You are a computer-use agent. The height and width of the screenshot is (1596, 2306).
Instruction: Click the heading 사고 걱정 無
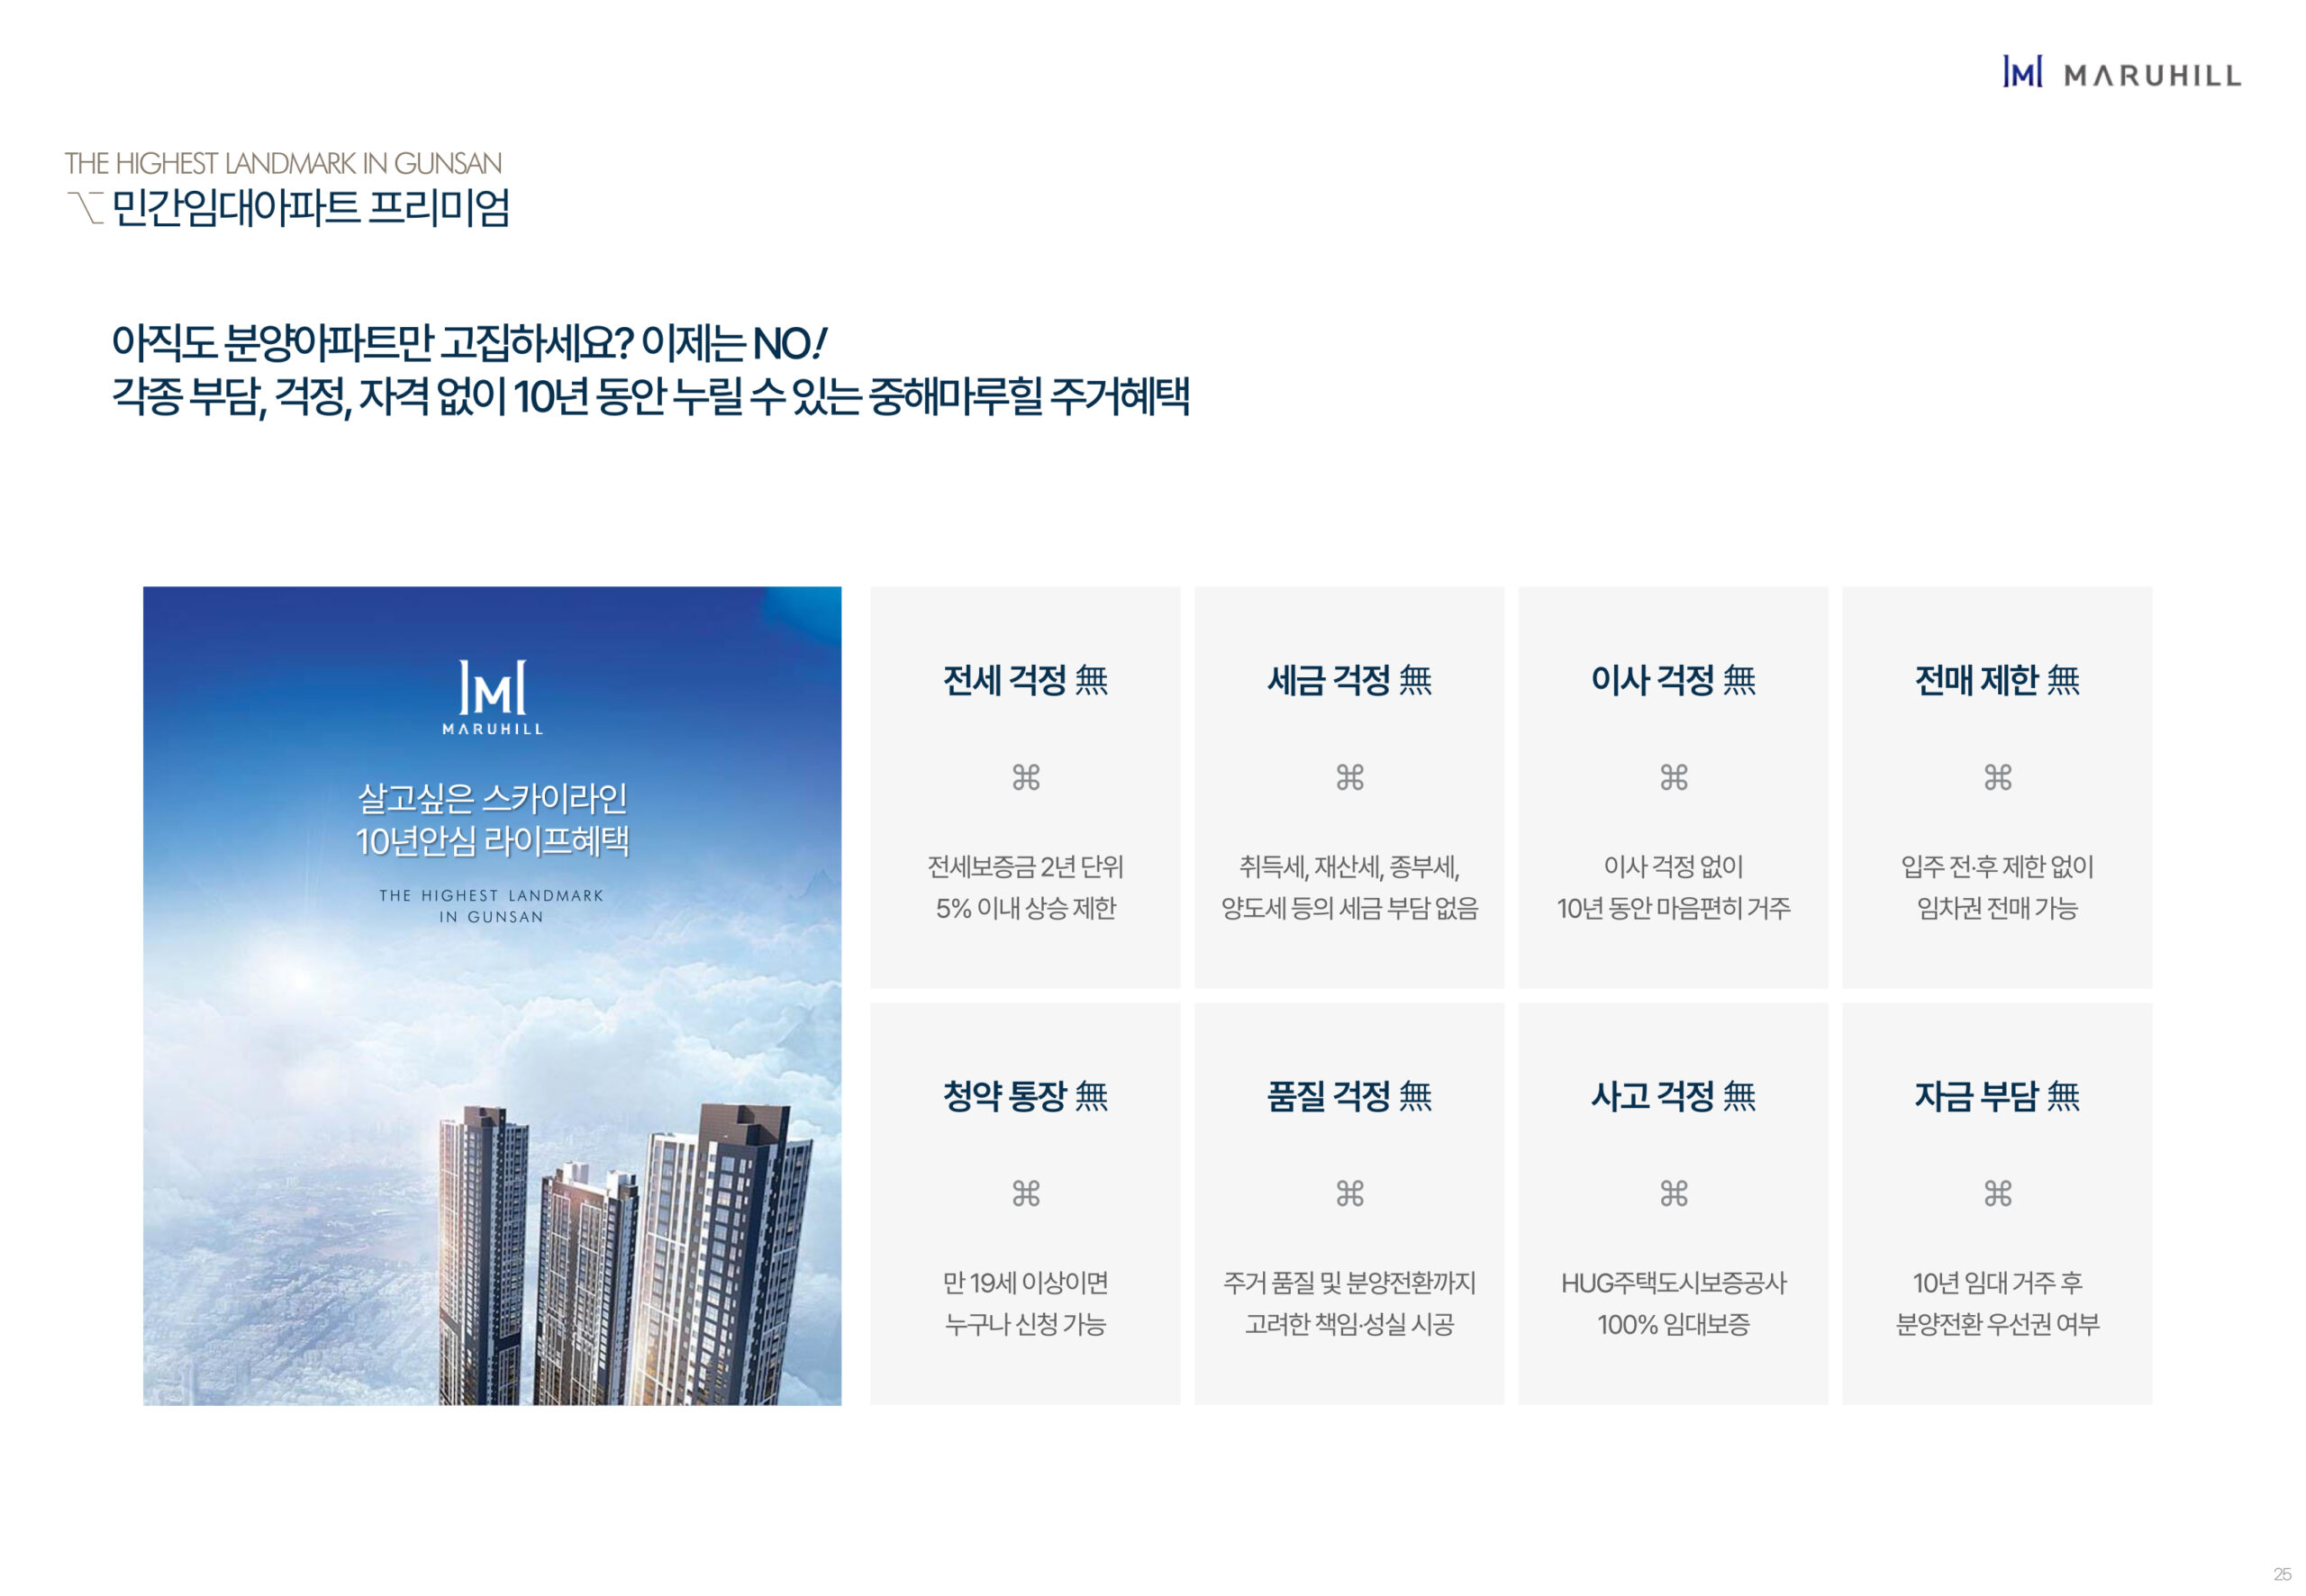1673,1096
